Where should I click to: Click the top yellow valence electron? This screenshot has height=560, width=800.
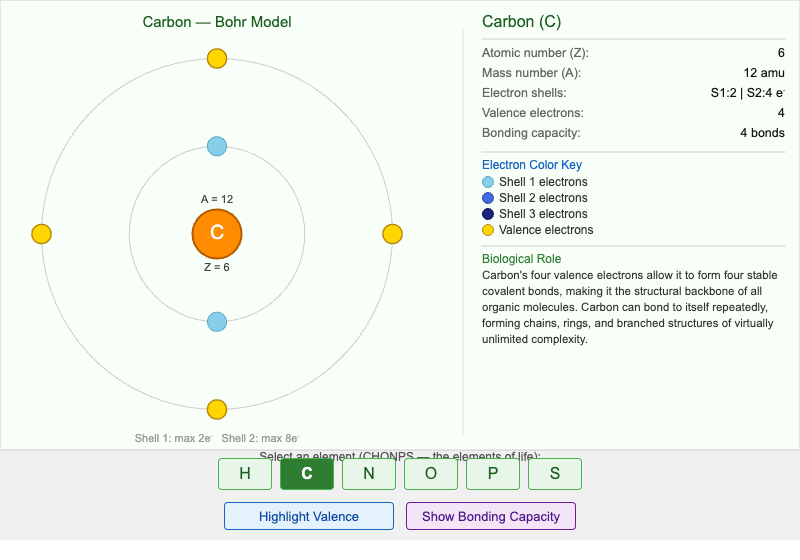click(x=217, y=58)
